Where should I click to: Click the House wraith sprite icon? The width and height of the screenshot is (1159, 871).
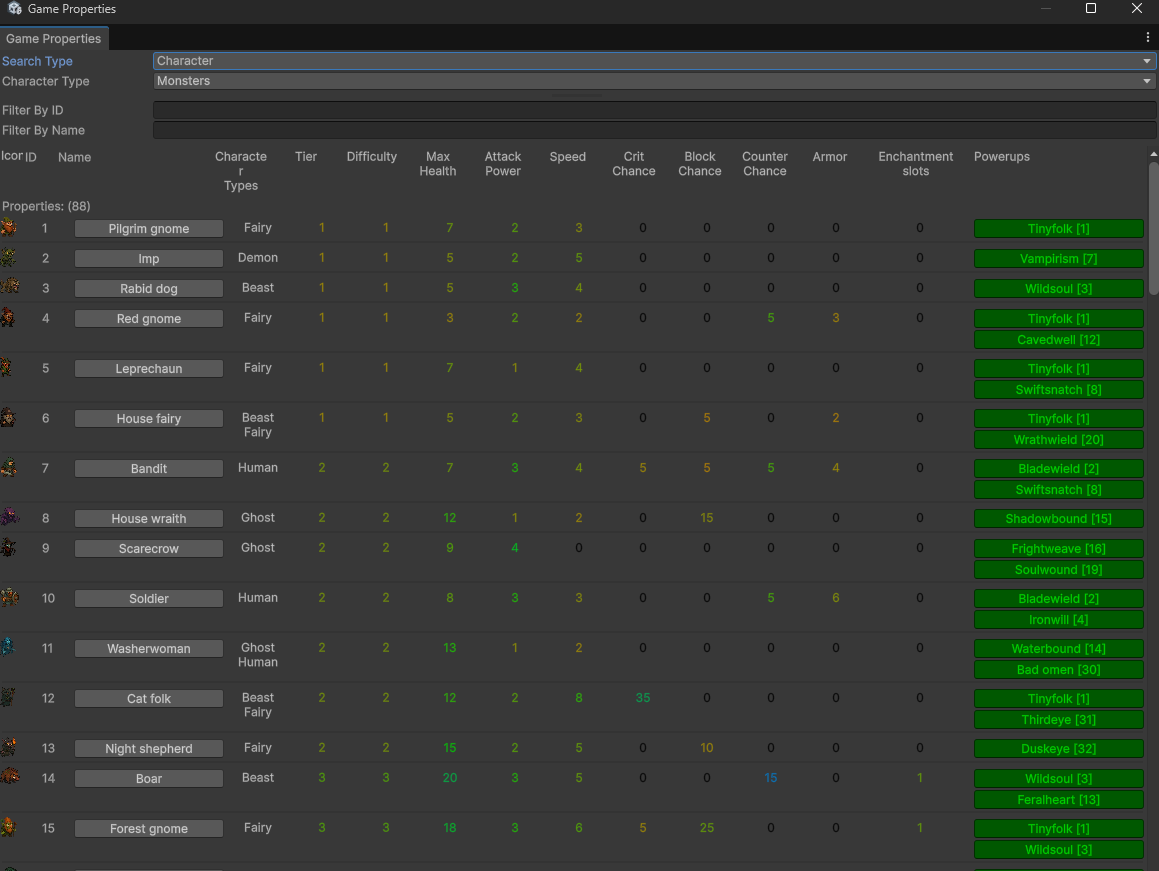[x=9, y=517]
